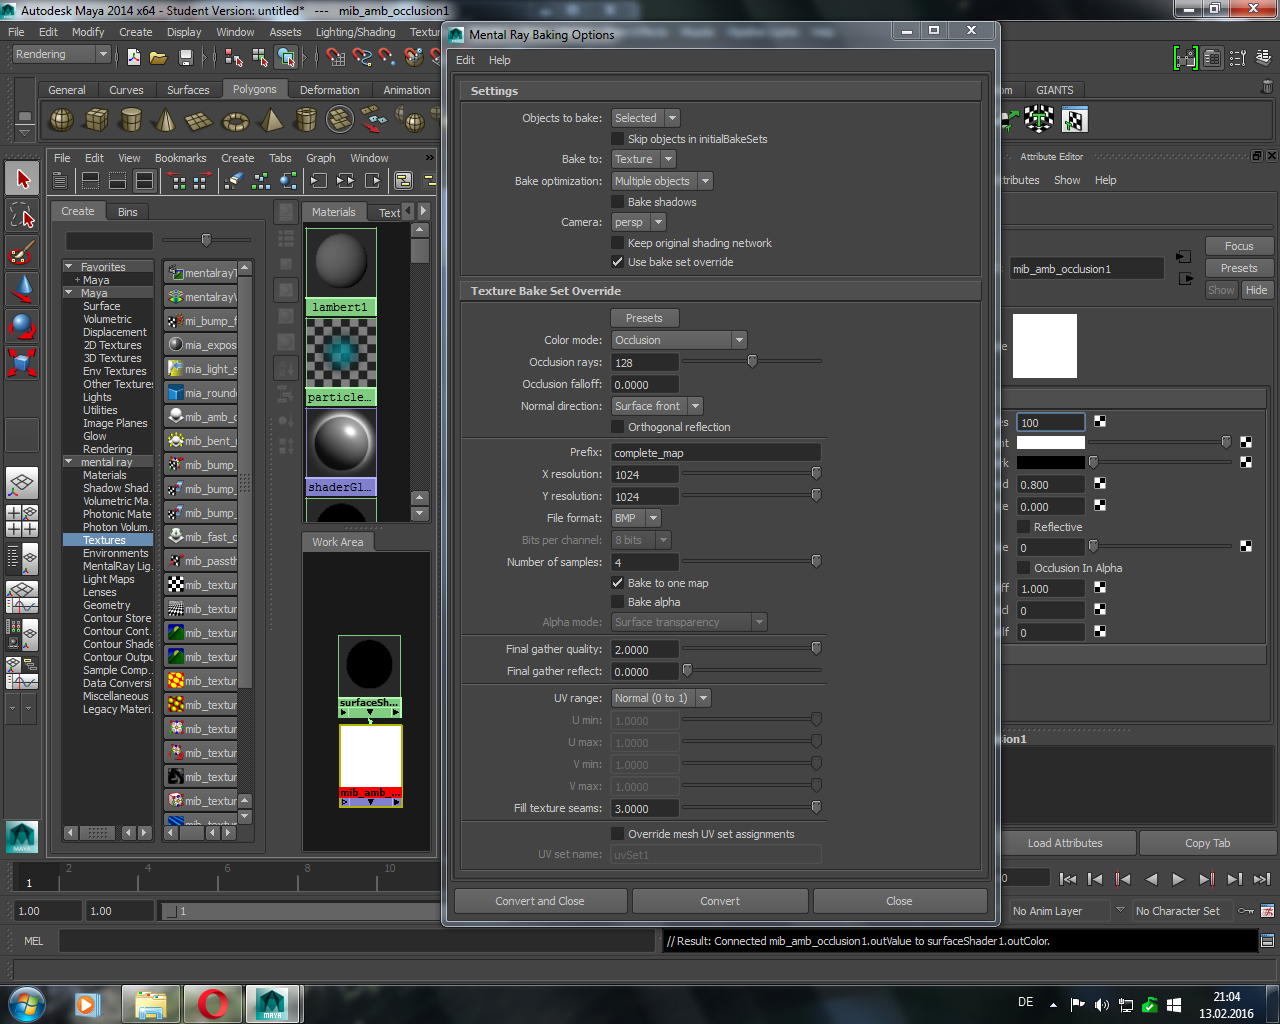Viewport: 1280px width, 1024px height.
Task: Select the polygon sphere shelf icon
Action: coord(62,120)
